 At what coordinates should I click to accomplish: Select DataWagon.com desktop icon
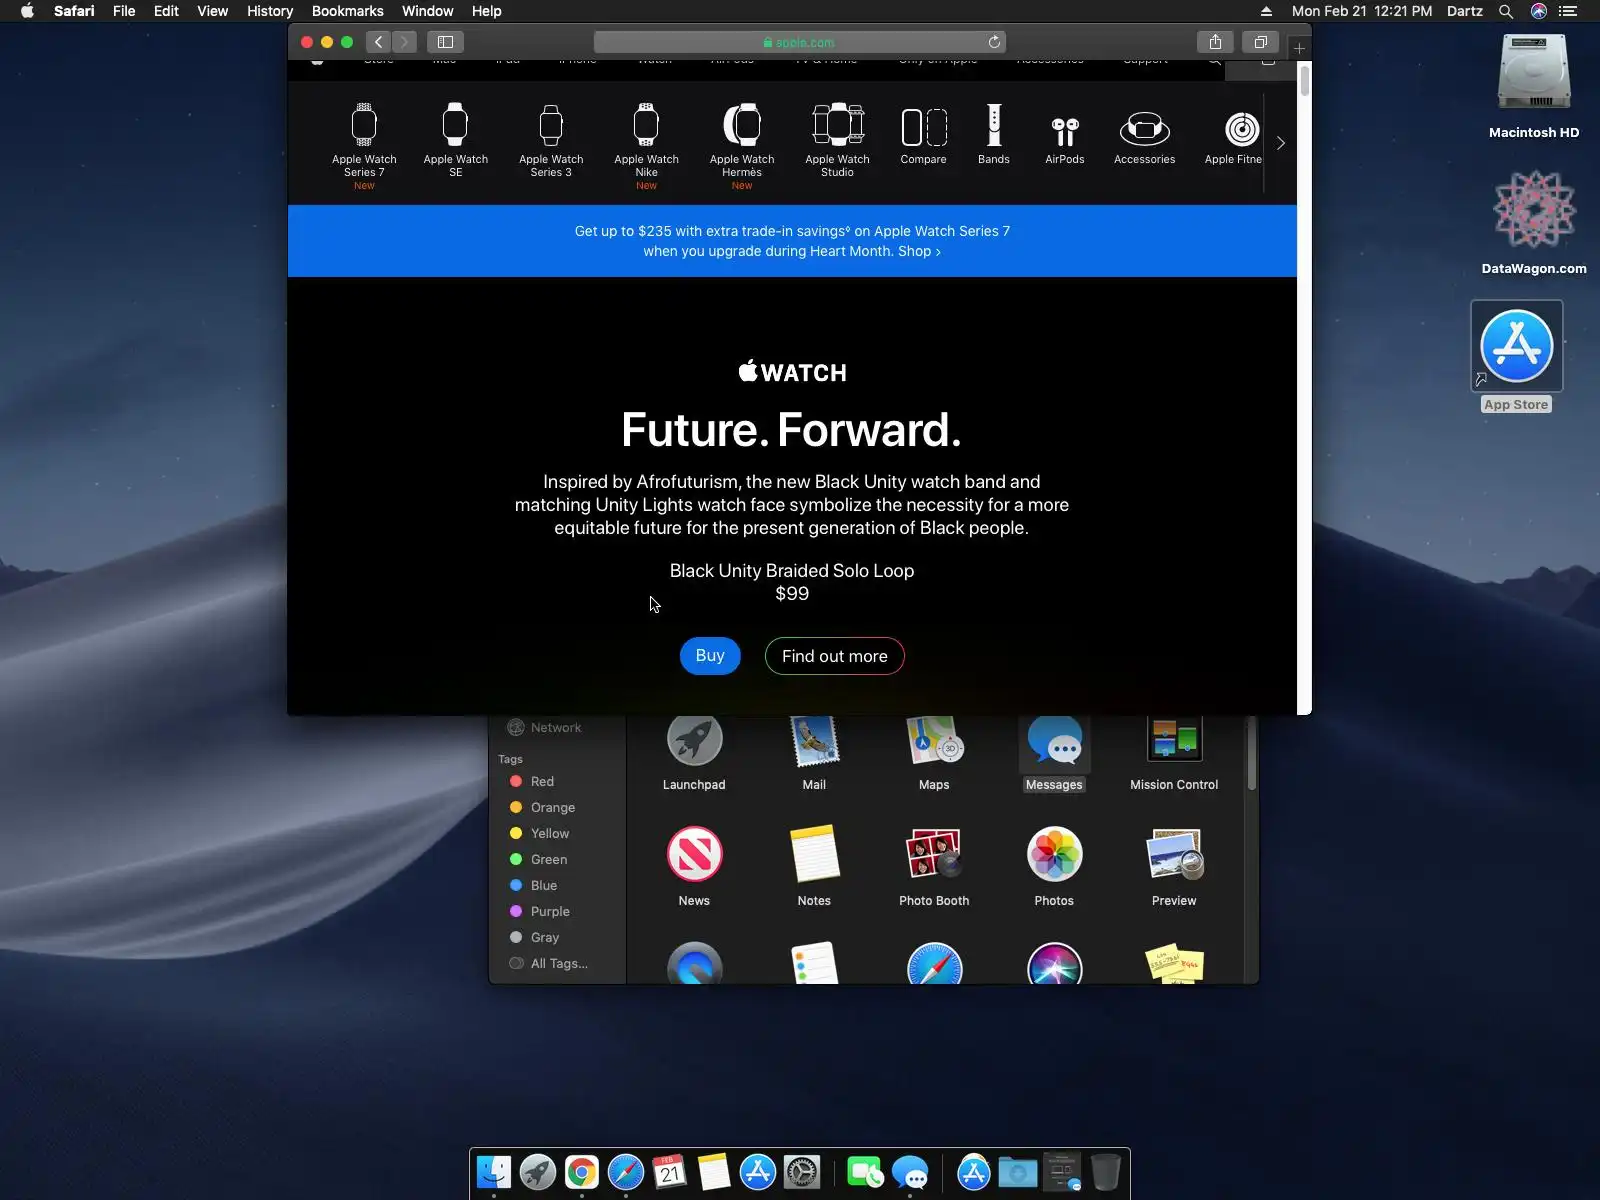pyautogui.click(x=1534, y=222)
